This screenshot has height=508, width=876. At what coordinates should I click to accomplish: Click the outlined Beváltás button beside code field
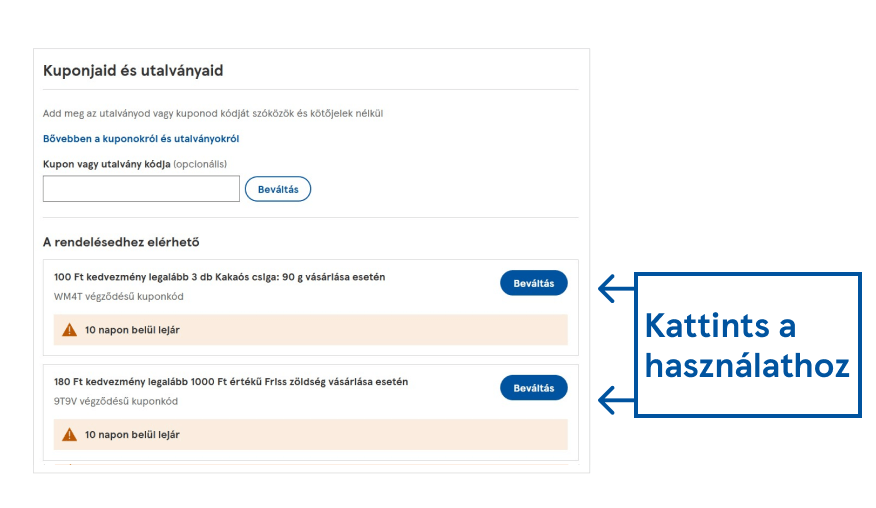click(278, 189)
